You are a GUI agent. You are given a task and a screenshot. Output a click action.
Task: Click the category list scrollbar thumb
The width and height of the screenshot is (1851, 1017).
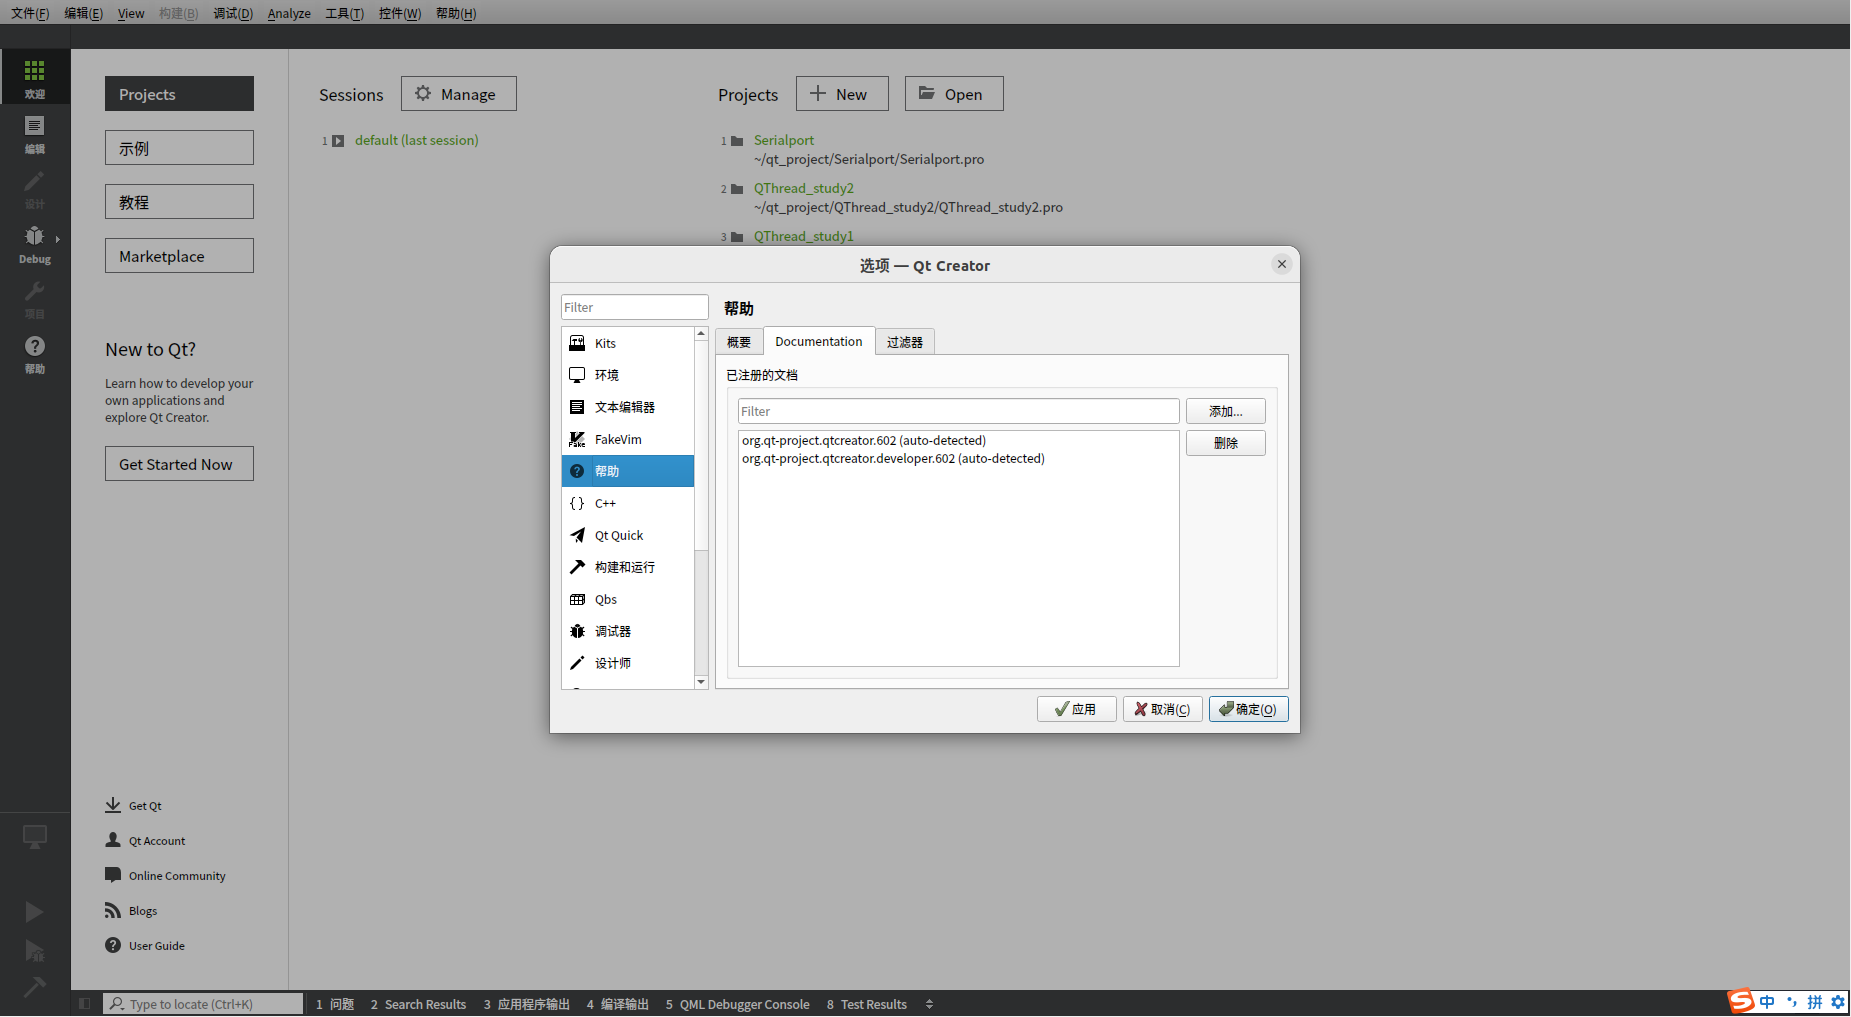click(701, 446)
